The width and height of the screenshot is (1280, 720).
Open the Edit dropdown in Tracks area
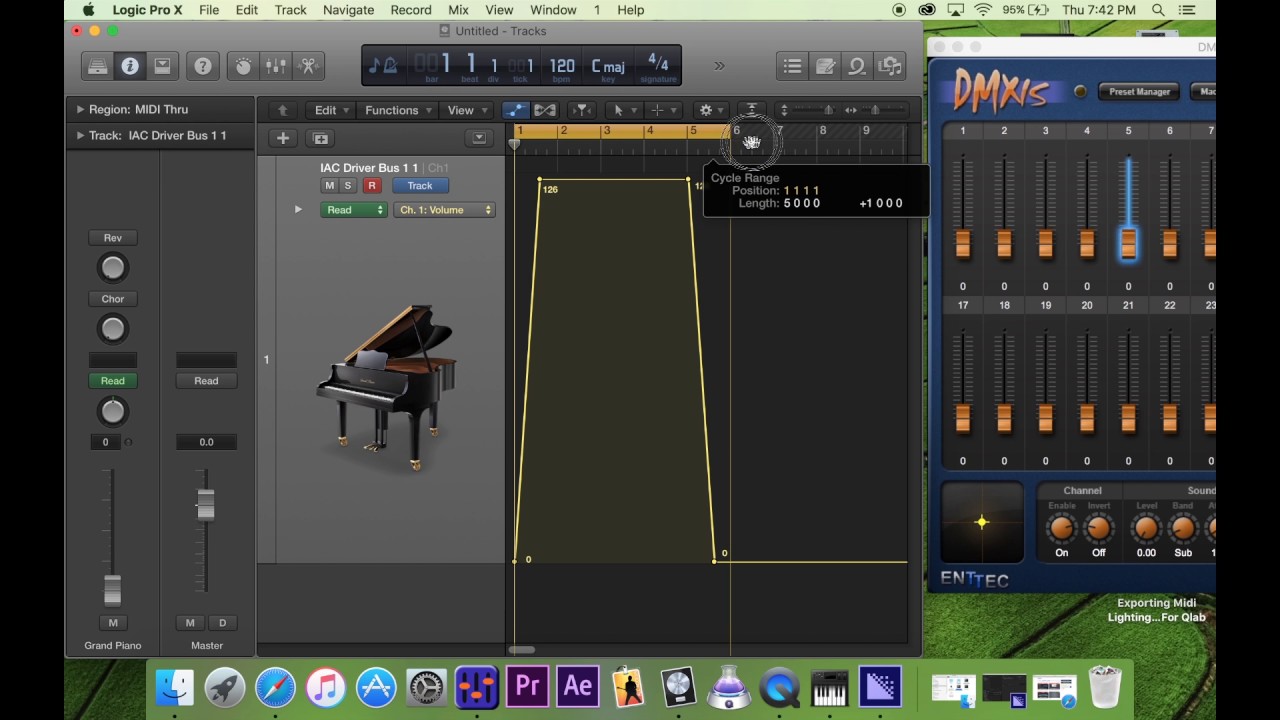[332, 110]
